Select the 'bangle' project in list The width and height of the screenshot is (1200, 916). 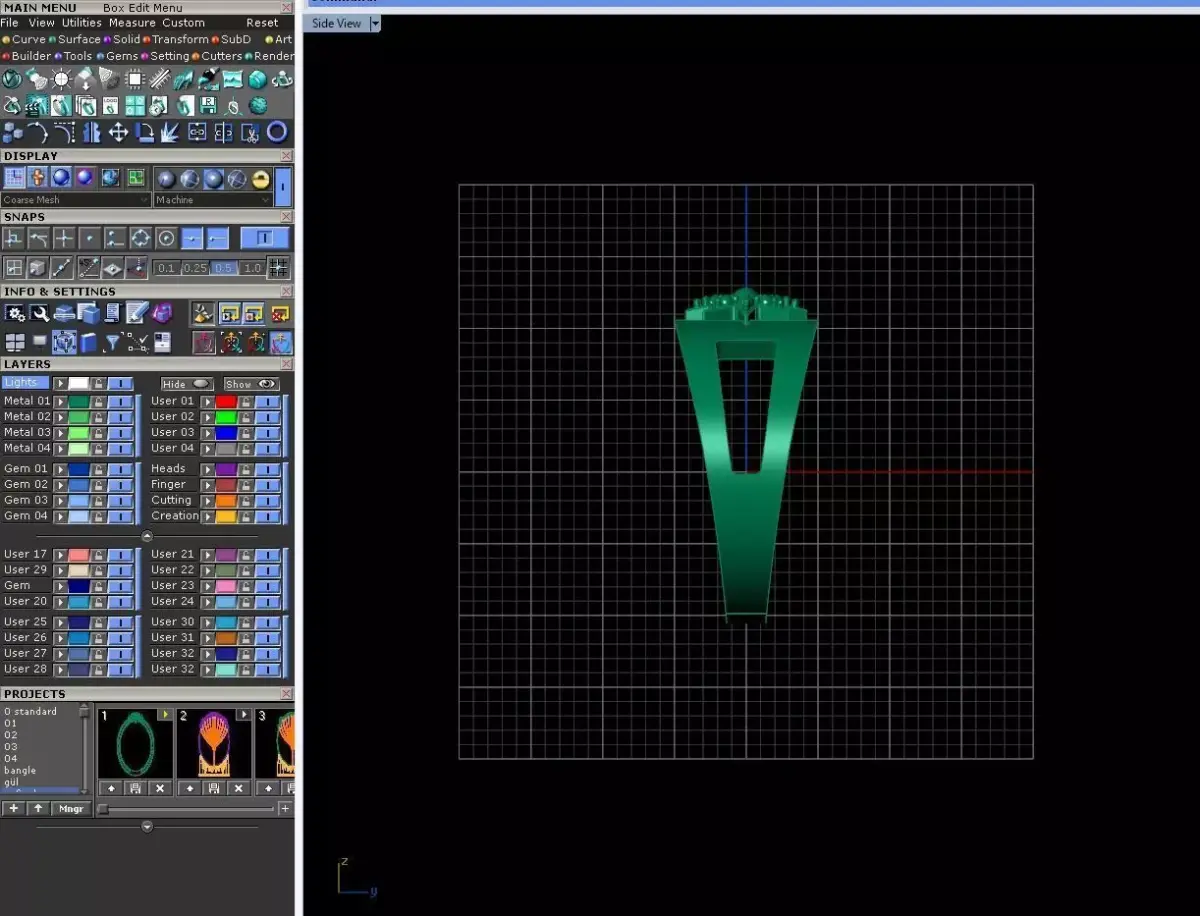click(20, 771)
